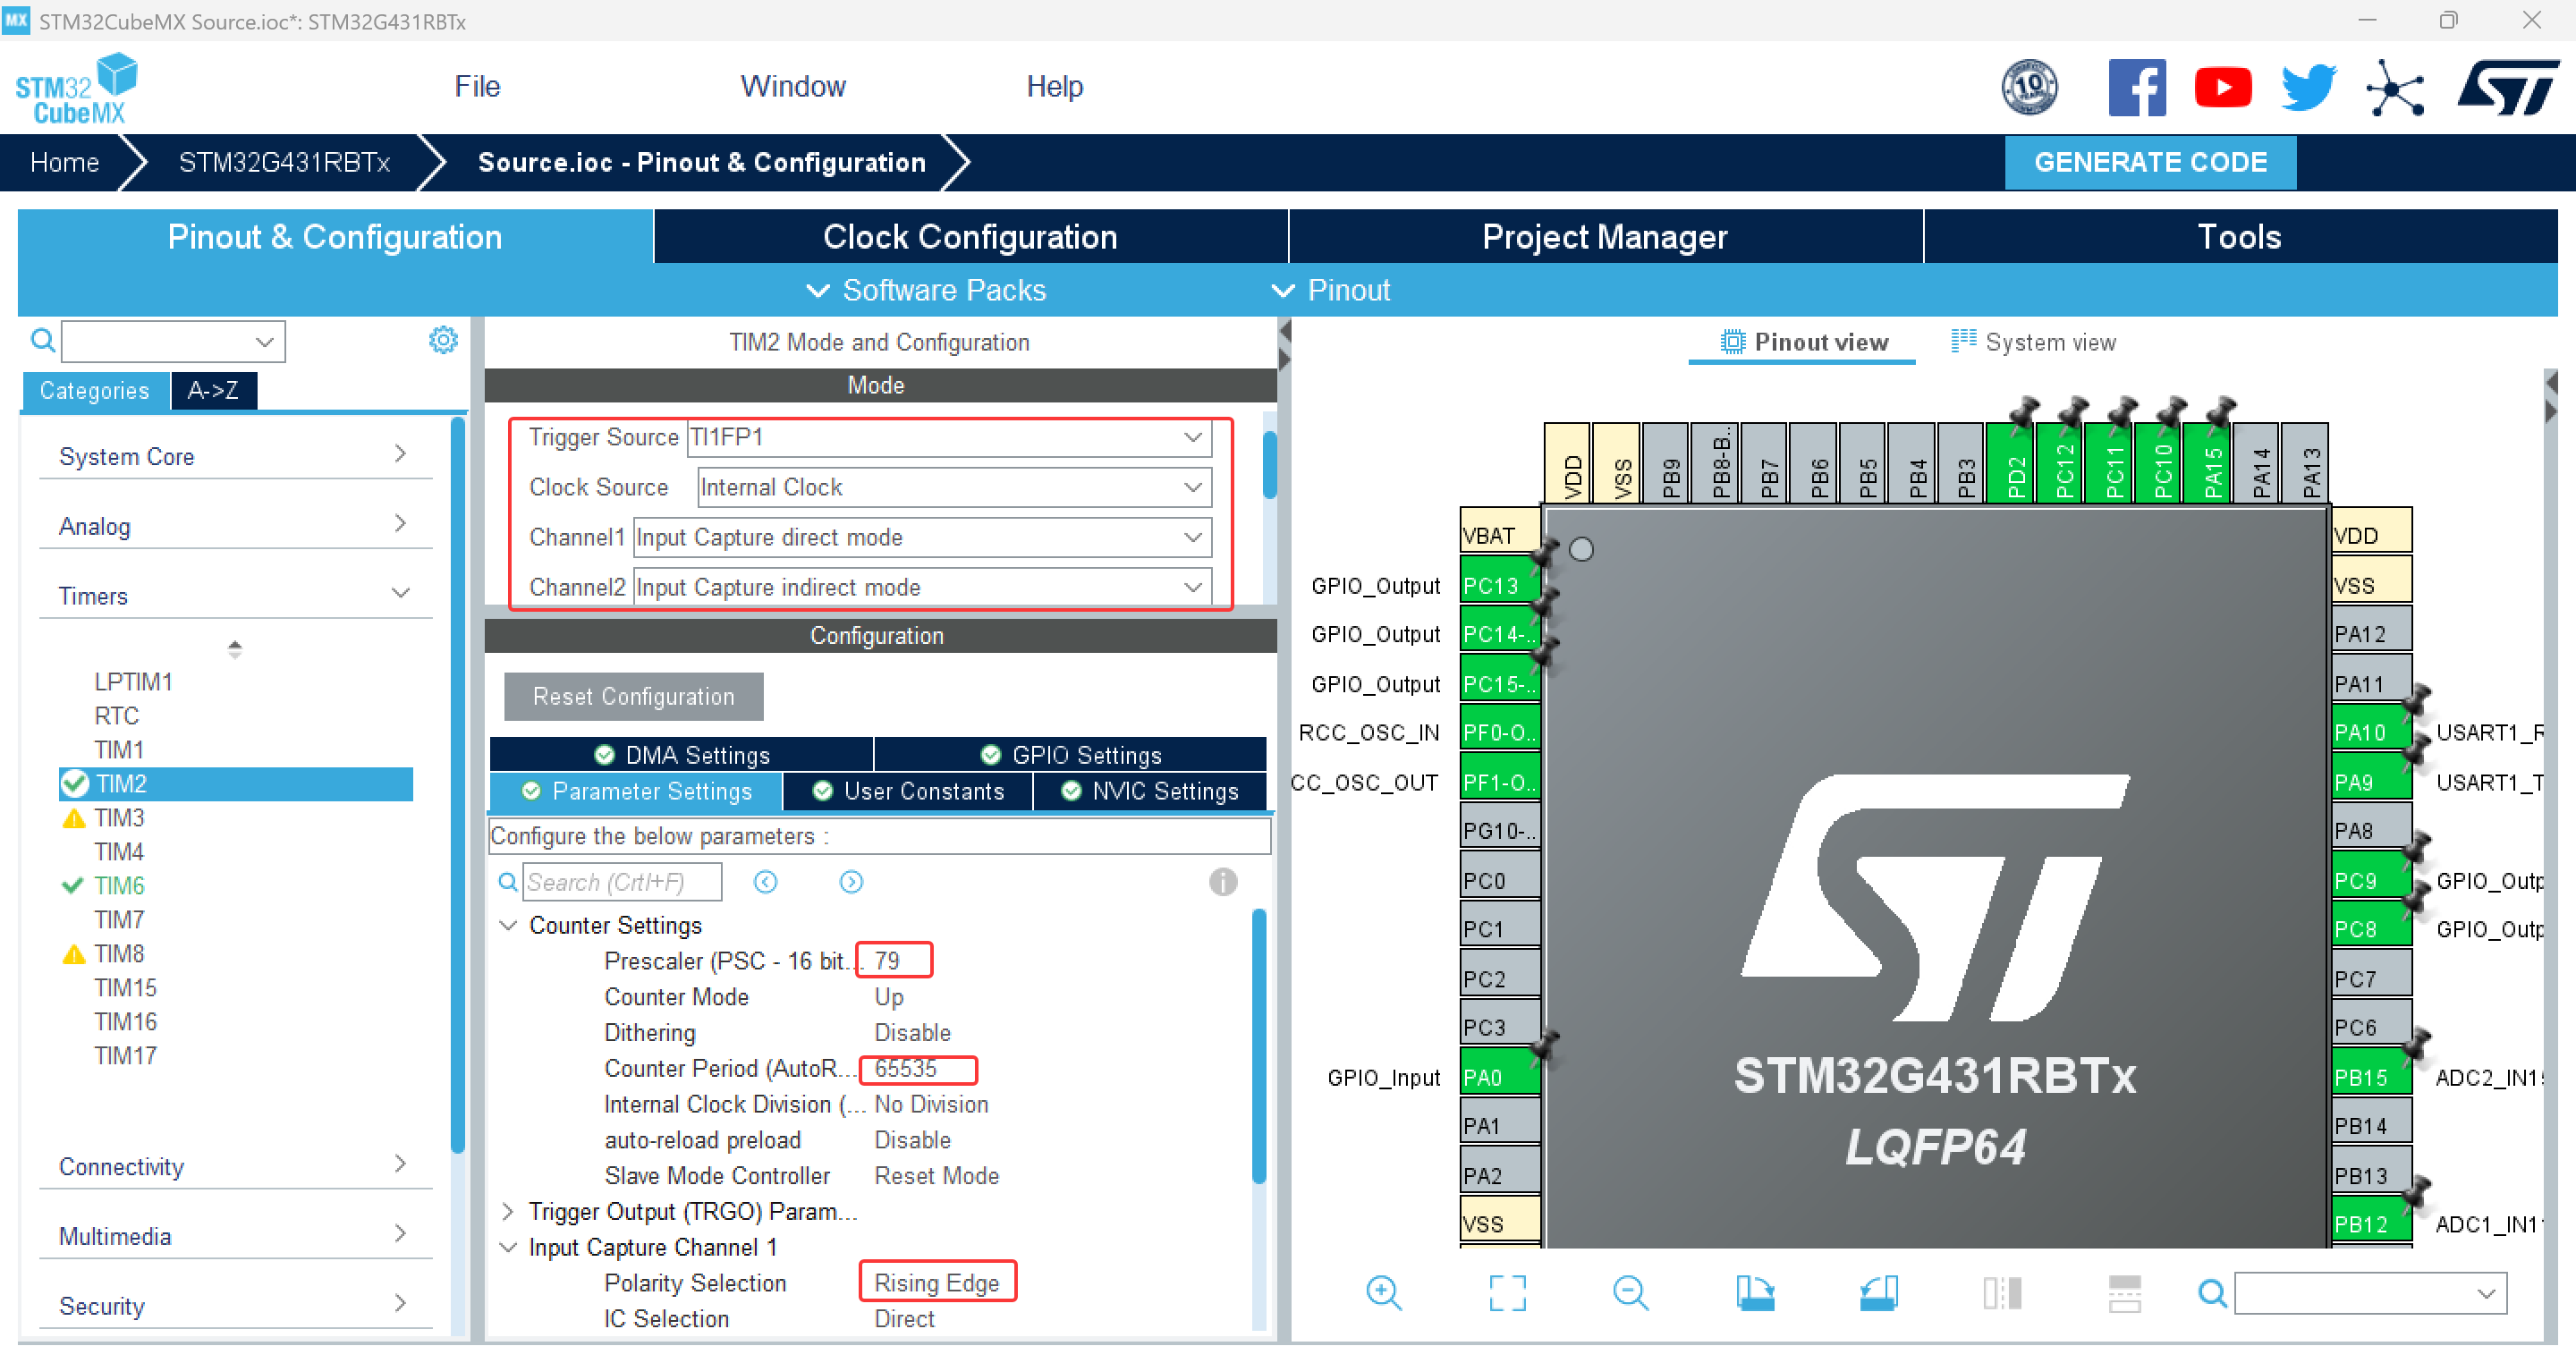Click the parameter search input field
The width and height of the screenshot is (2576, 1363).
click(x=622, y=881)
